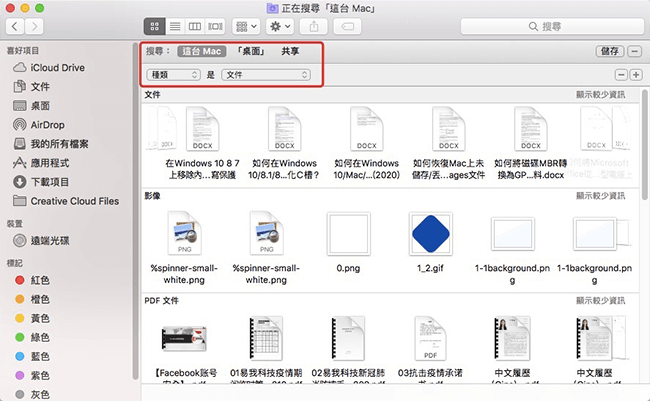
Task: Go back with the back arrow
Action: [x=15, y=27]
